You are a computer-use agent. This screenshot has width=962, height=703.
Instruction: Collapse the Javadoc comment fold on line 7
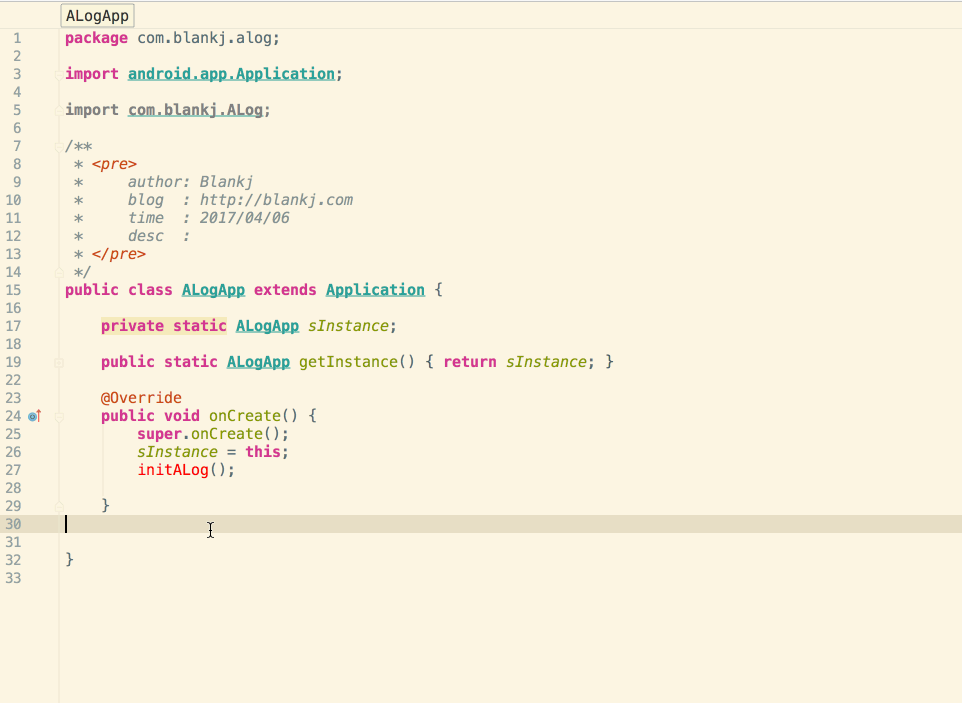click(x=59, y=147)
